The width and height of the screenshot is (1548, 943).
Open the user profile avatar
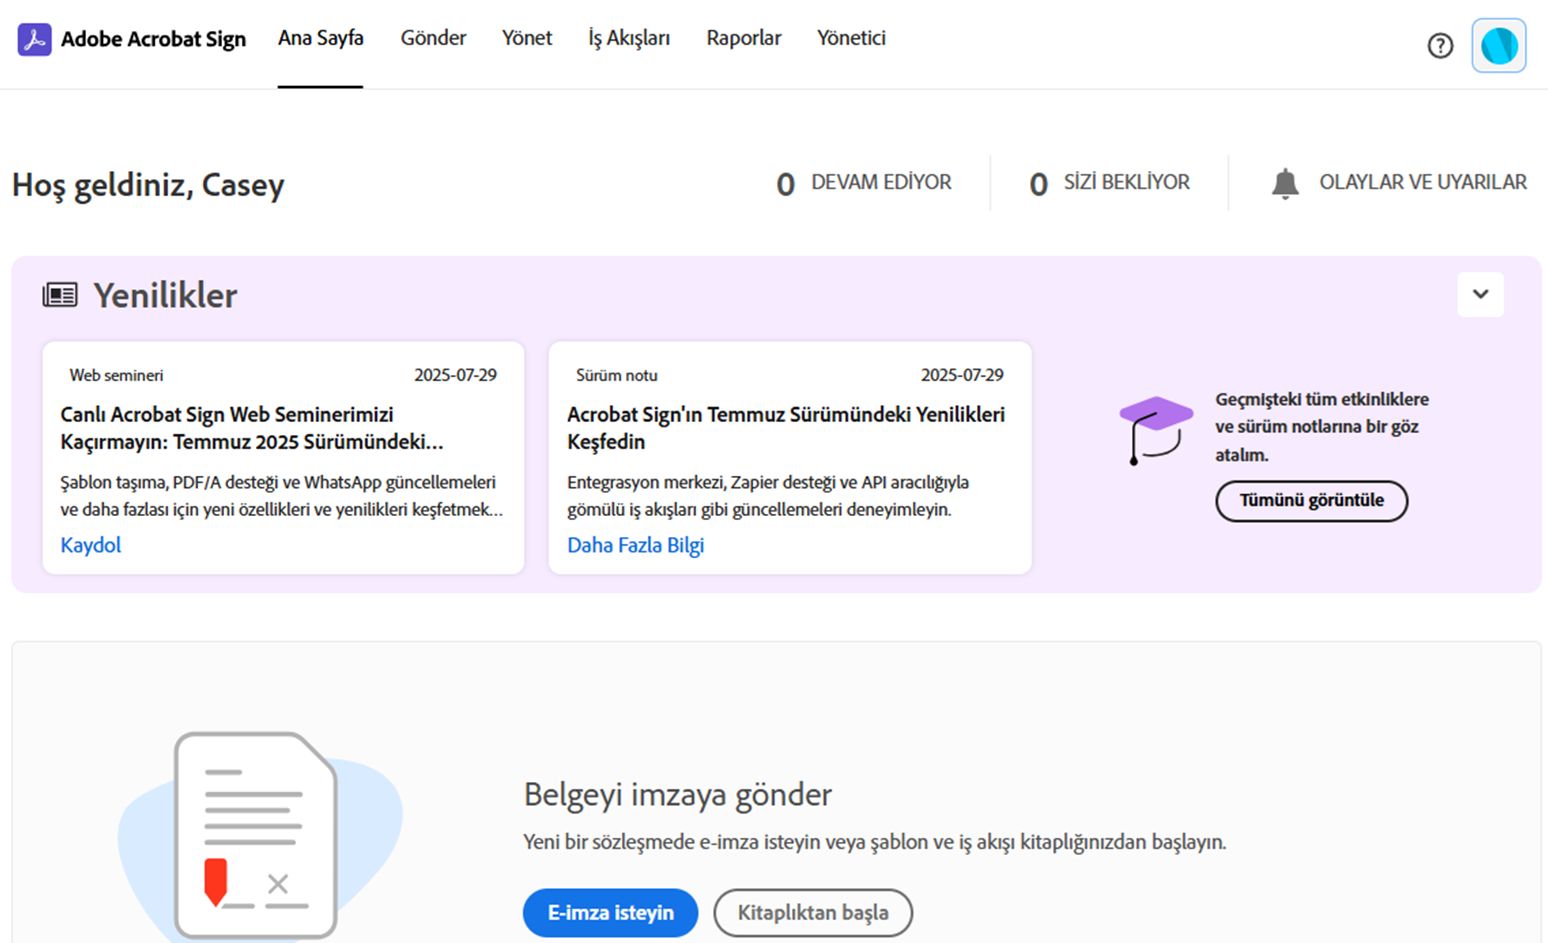[1499, 46]
